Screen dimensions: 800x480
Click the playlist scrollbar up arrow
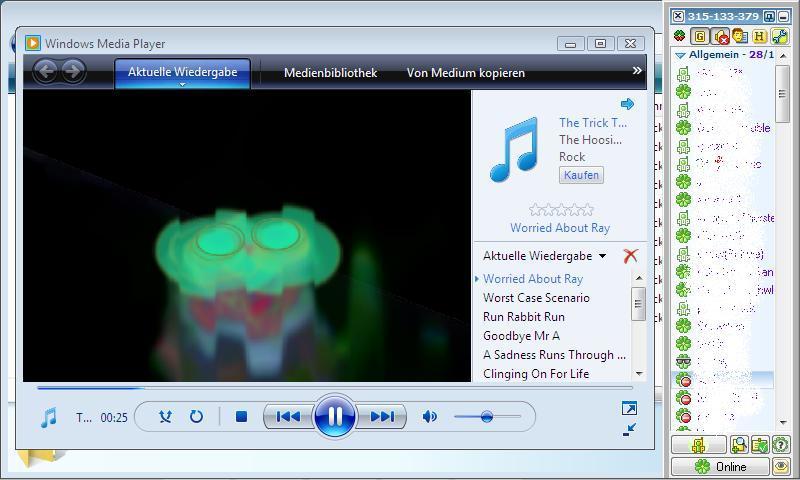tap(639, 278)
